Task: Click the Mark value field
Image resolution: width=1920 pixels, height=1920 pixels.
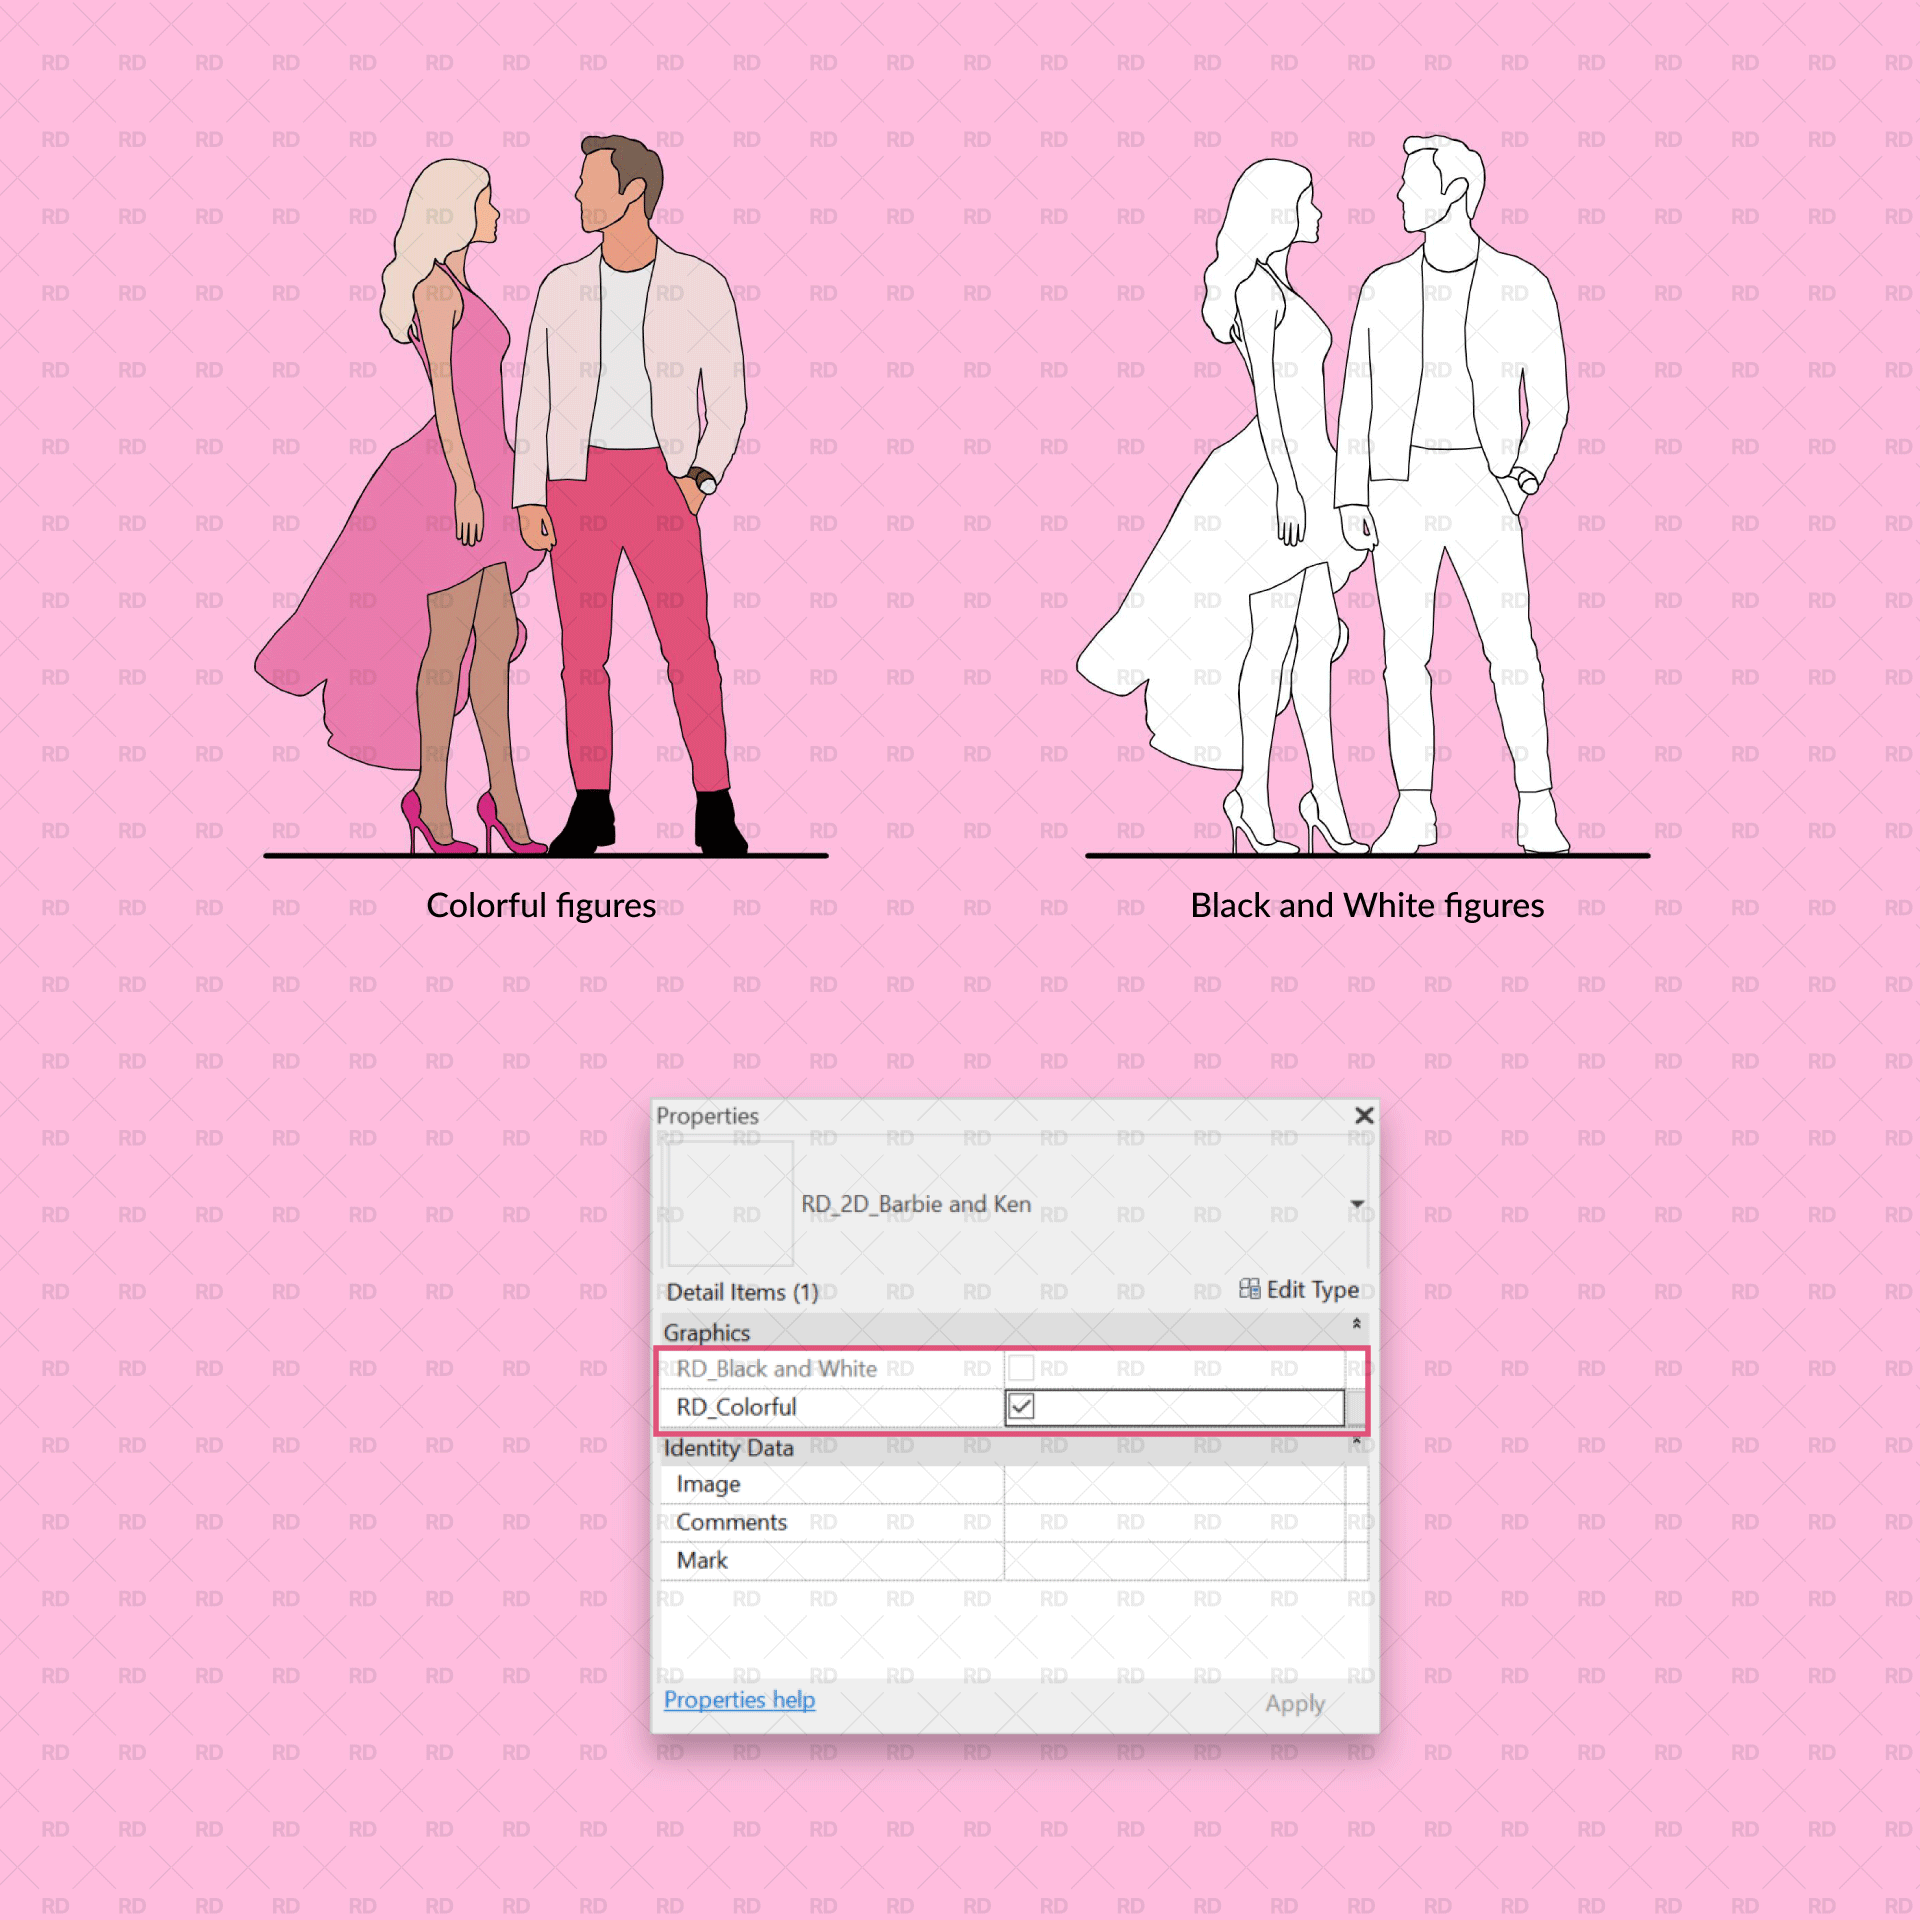Action: point(1173,1560)
